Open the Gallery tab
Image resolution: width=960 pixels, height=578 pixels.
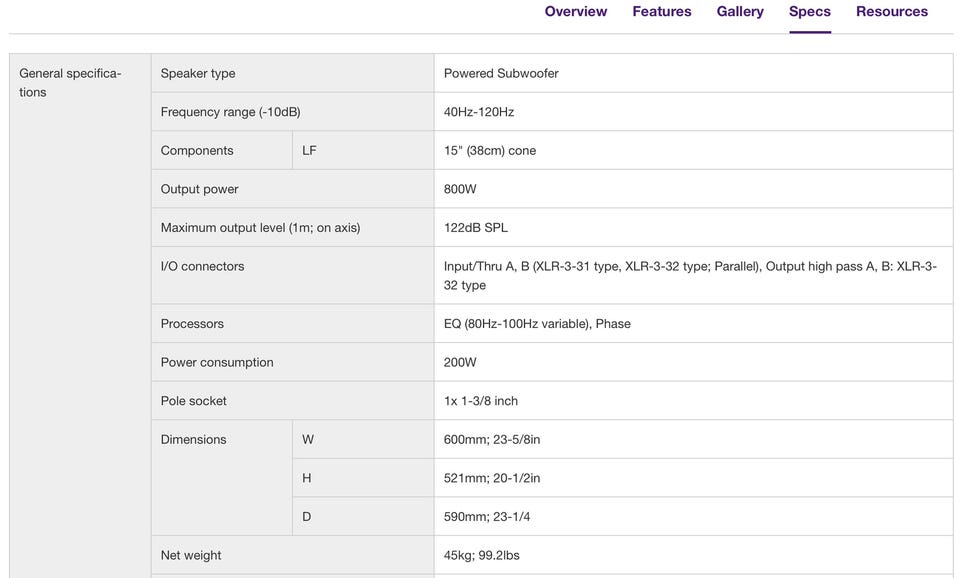[x=740, y=12]
